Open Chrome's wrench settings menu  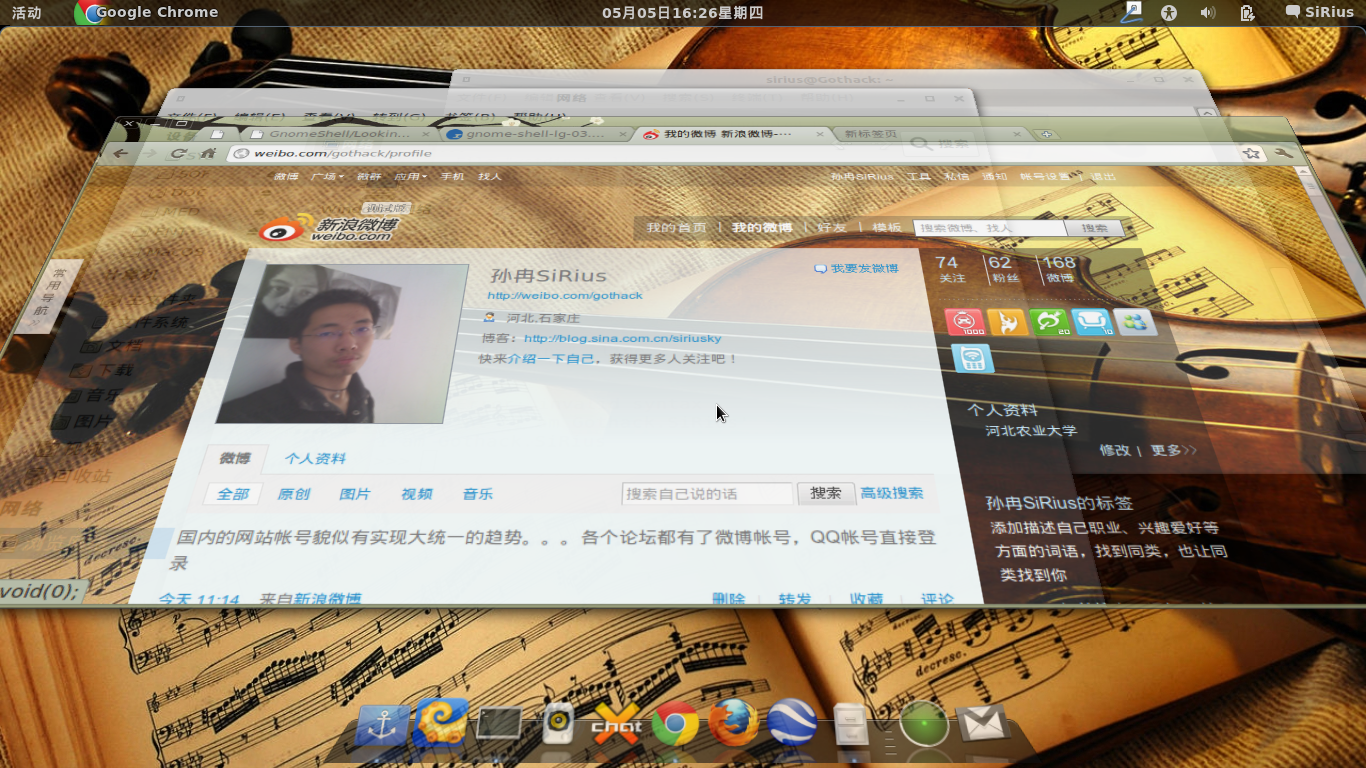tap(1284, 153)
